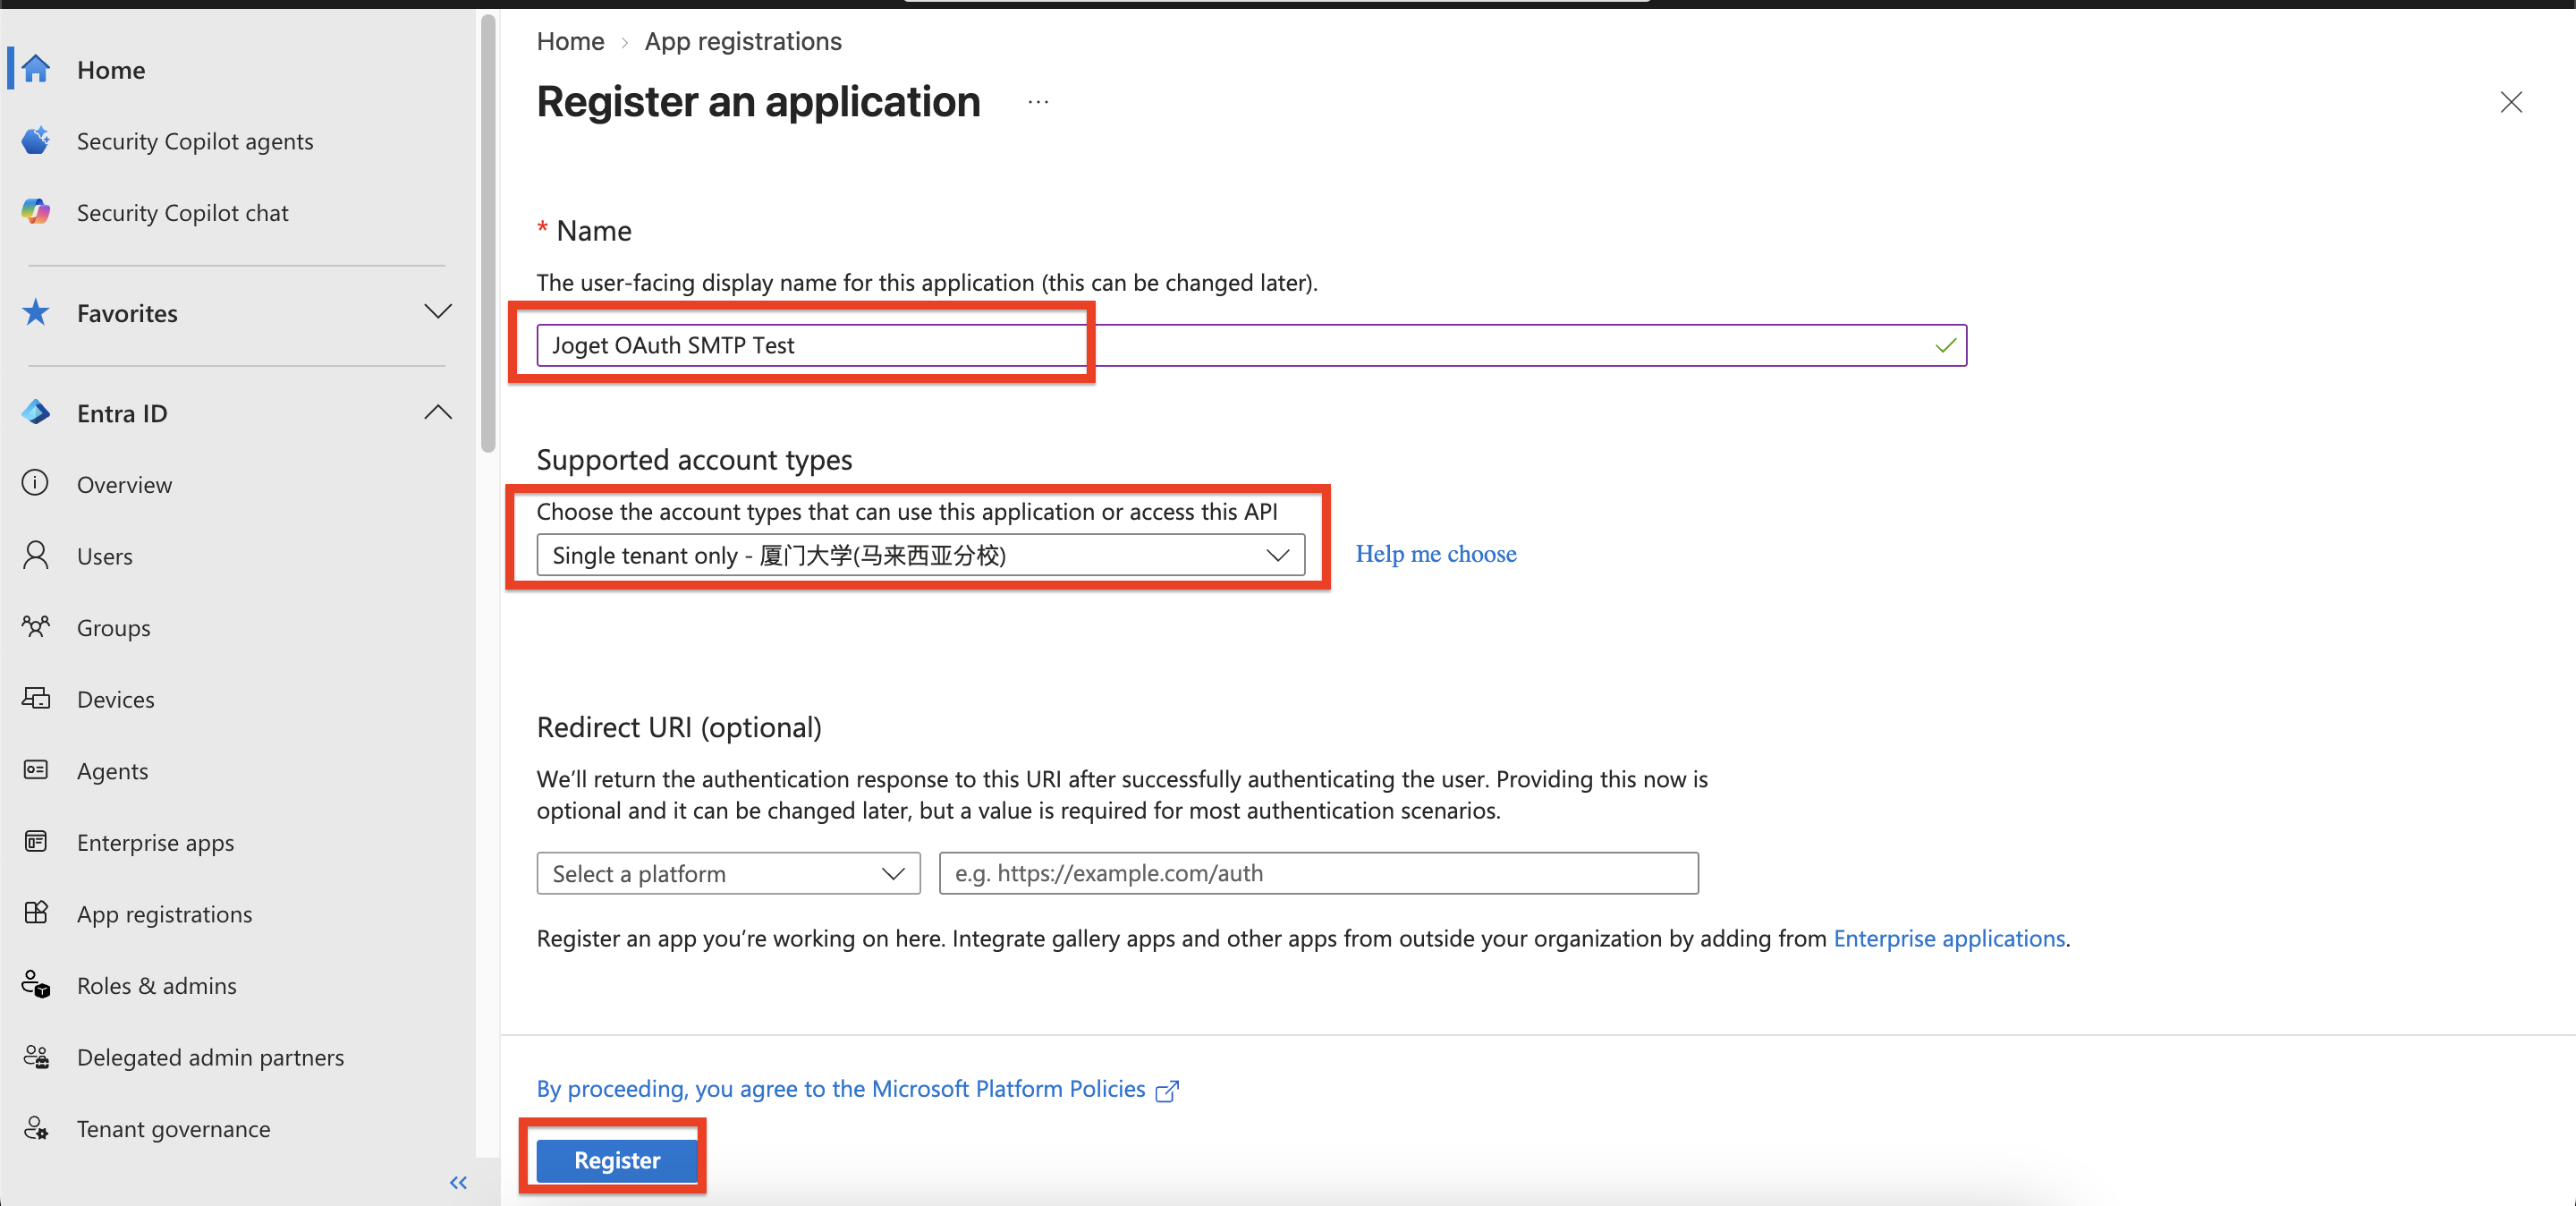Screen dimensions: 2576x1206
Task: Open the Help me choose link
Action: coord(1435,554)
